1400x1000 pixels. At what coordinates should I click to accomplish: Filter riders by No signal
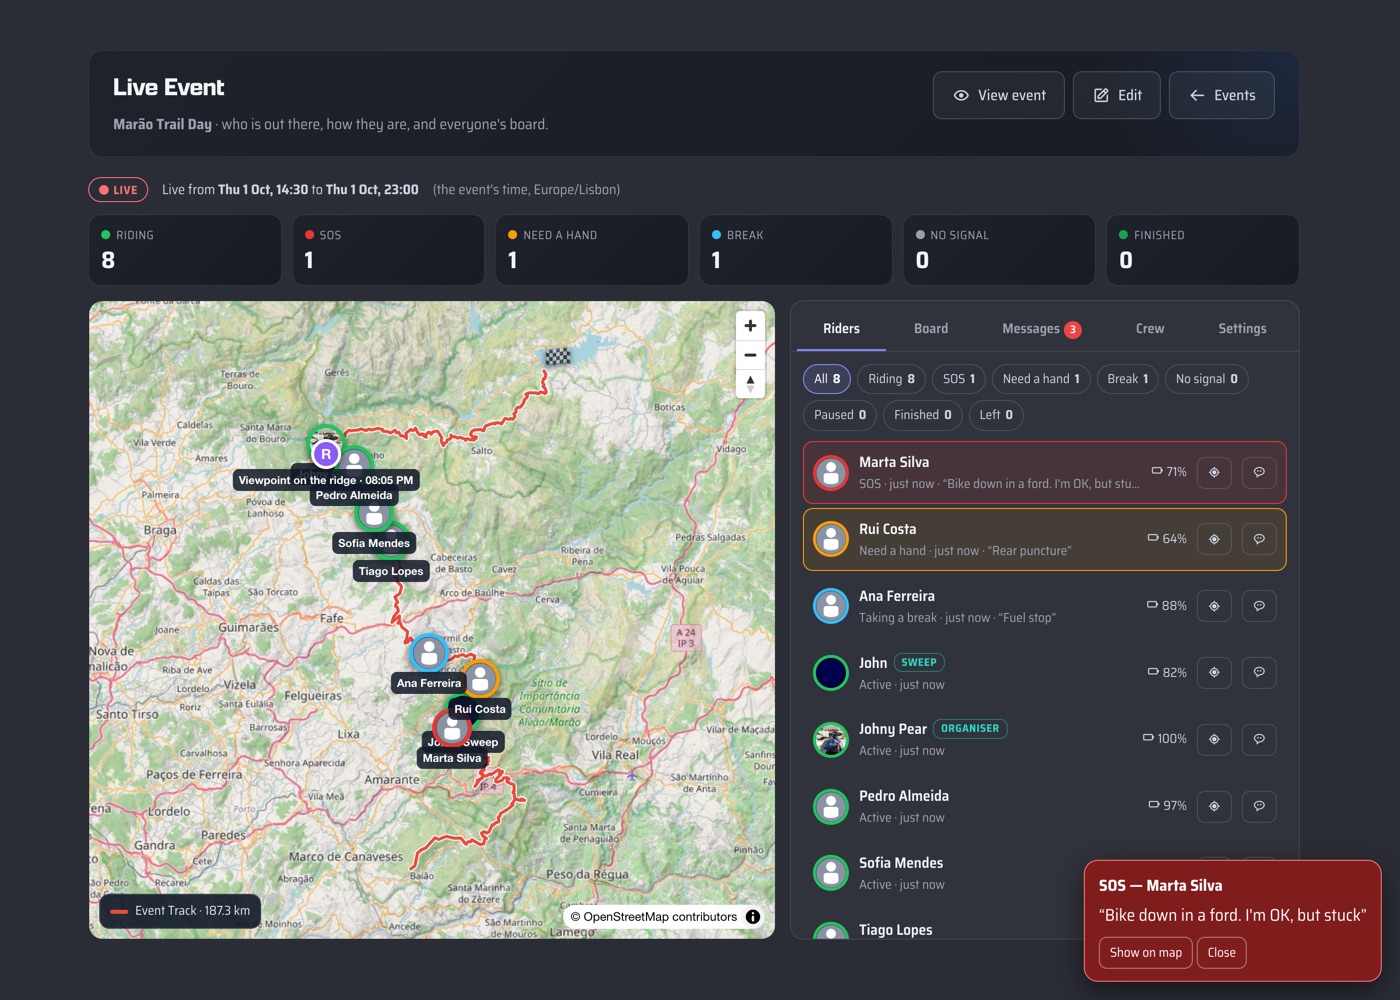click(1206, 379)
